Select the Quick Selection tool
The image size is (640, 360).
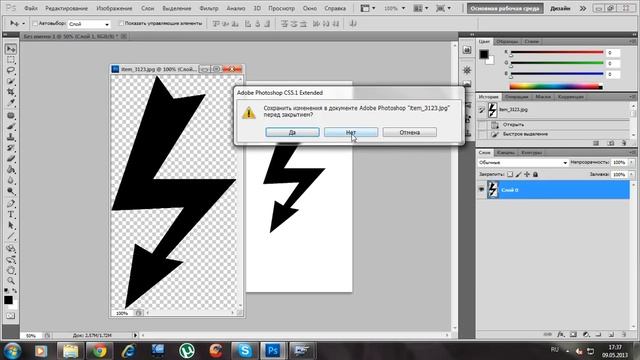click(x=11, y=81)
